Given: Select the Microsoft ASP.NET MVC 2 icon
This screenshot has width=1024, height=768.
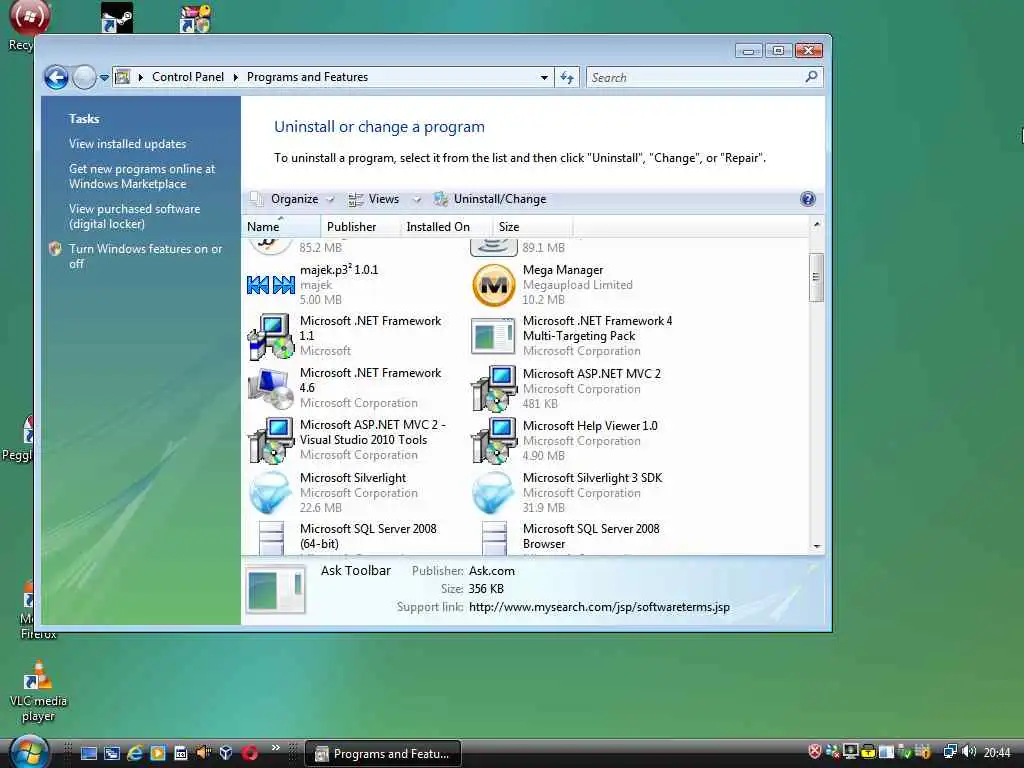Looking at the screenshot, I should pyautogui.click(x=494, y=389).
